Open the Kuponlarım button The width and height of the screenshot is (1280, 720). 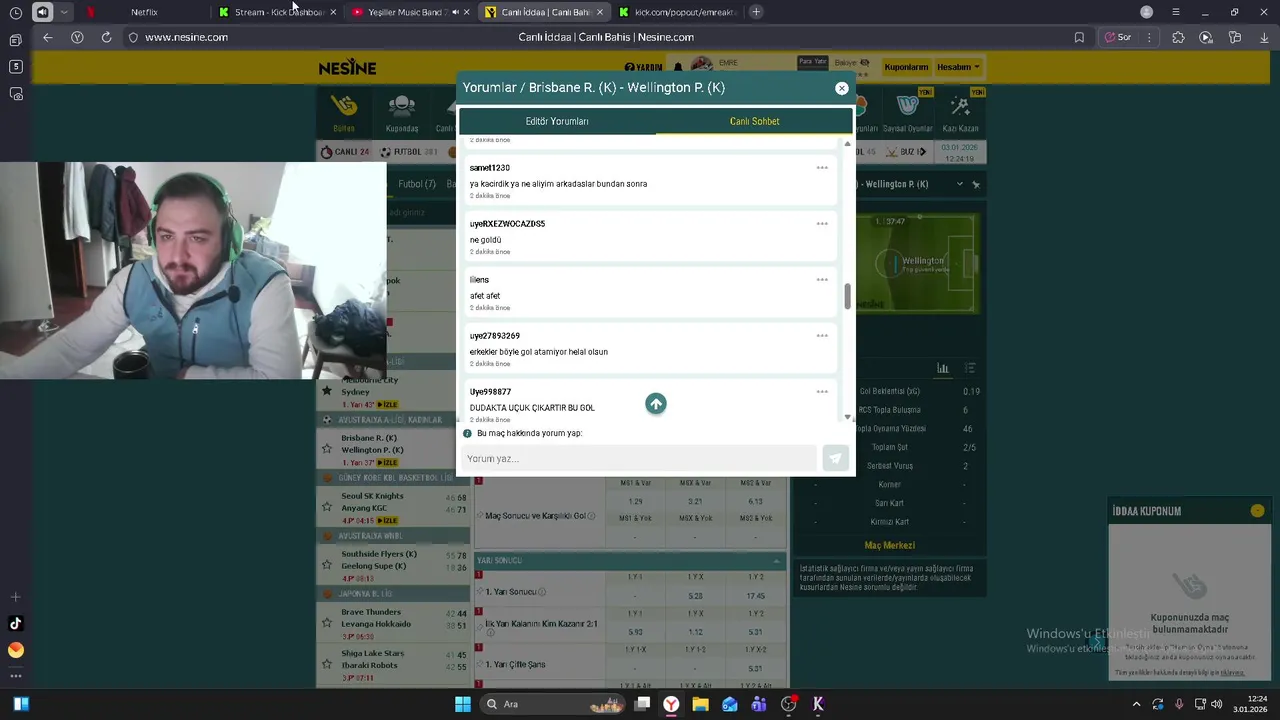click(x=906, y=67)
